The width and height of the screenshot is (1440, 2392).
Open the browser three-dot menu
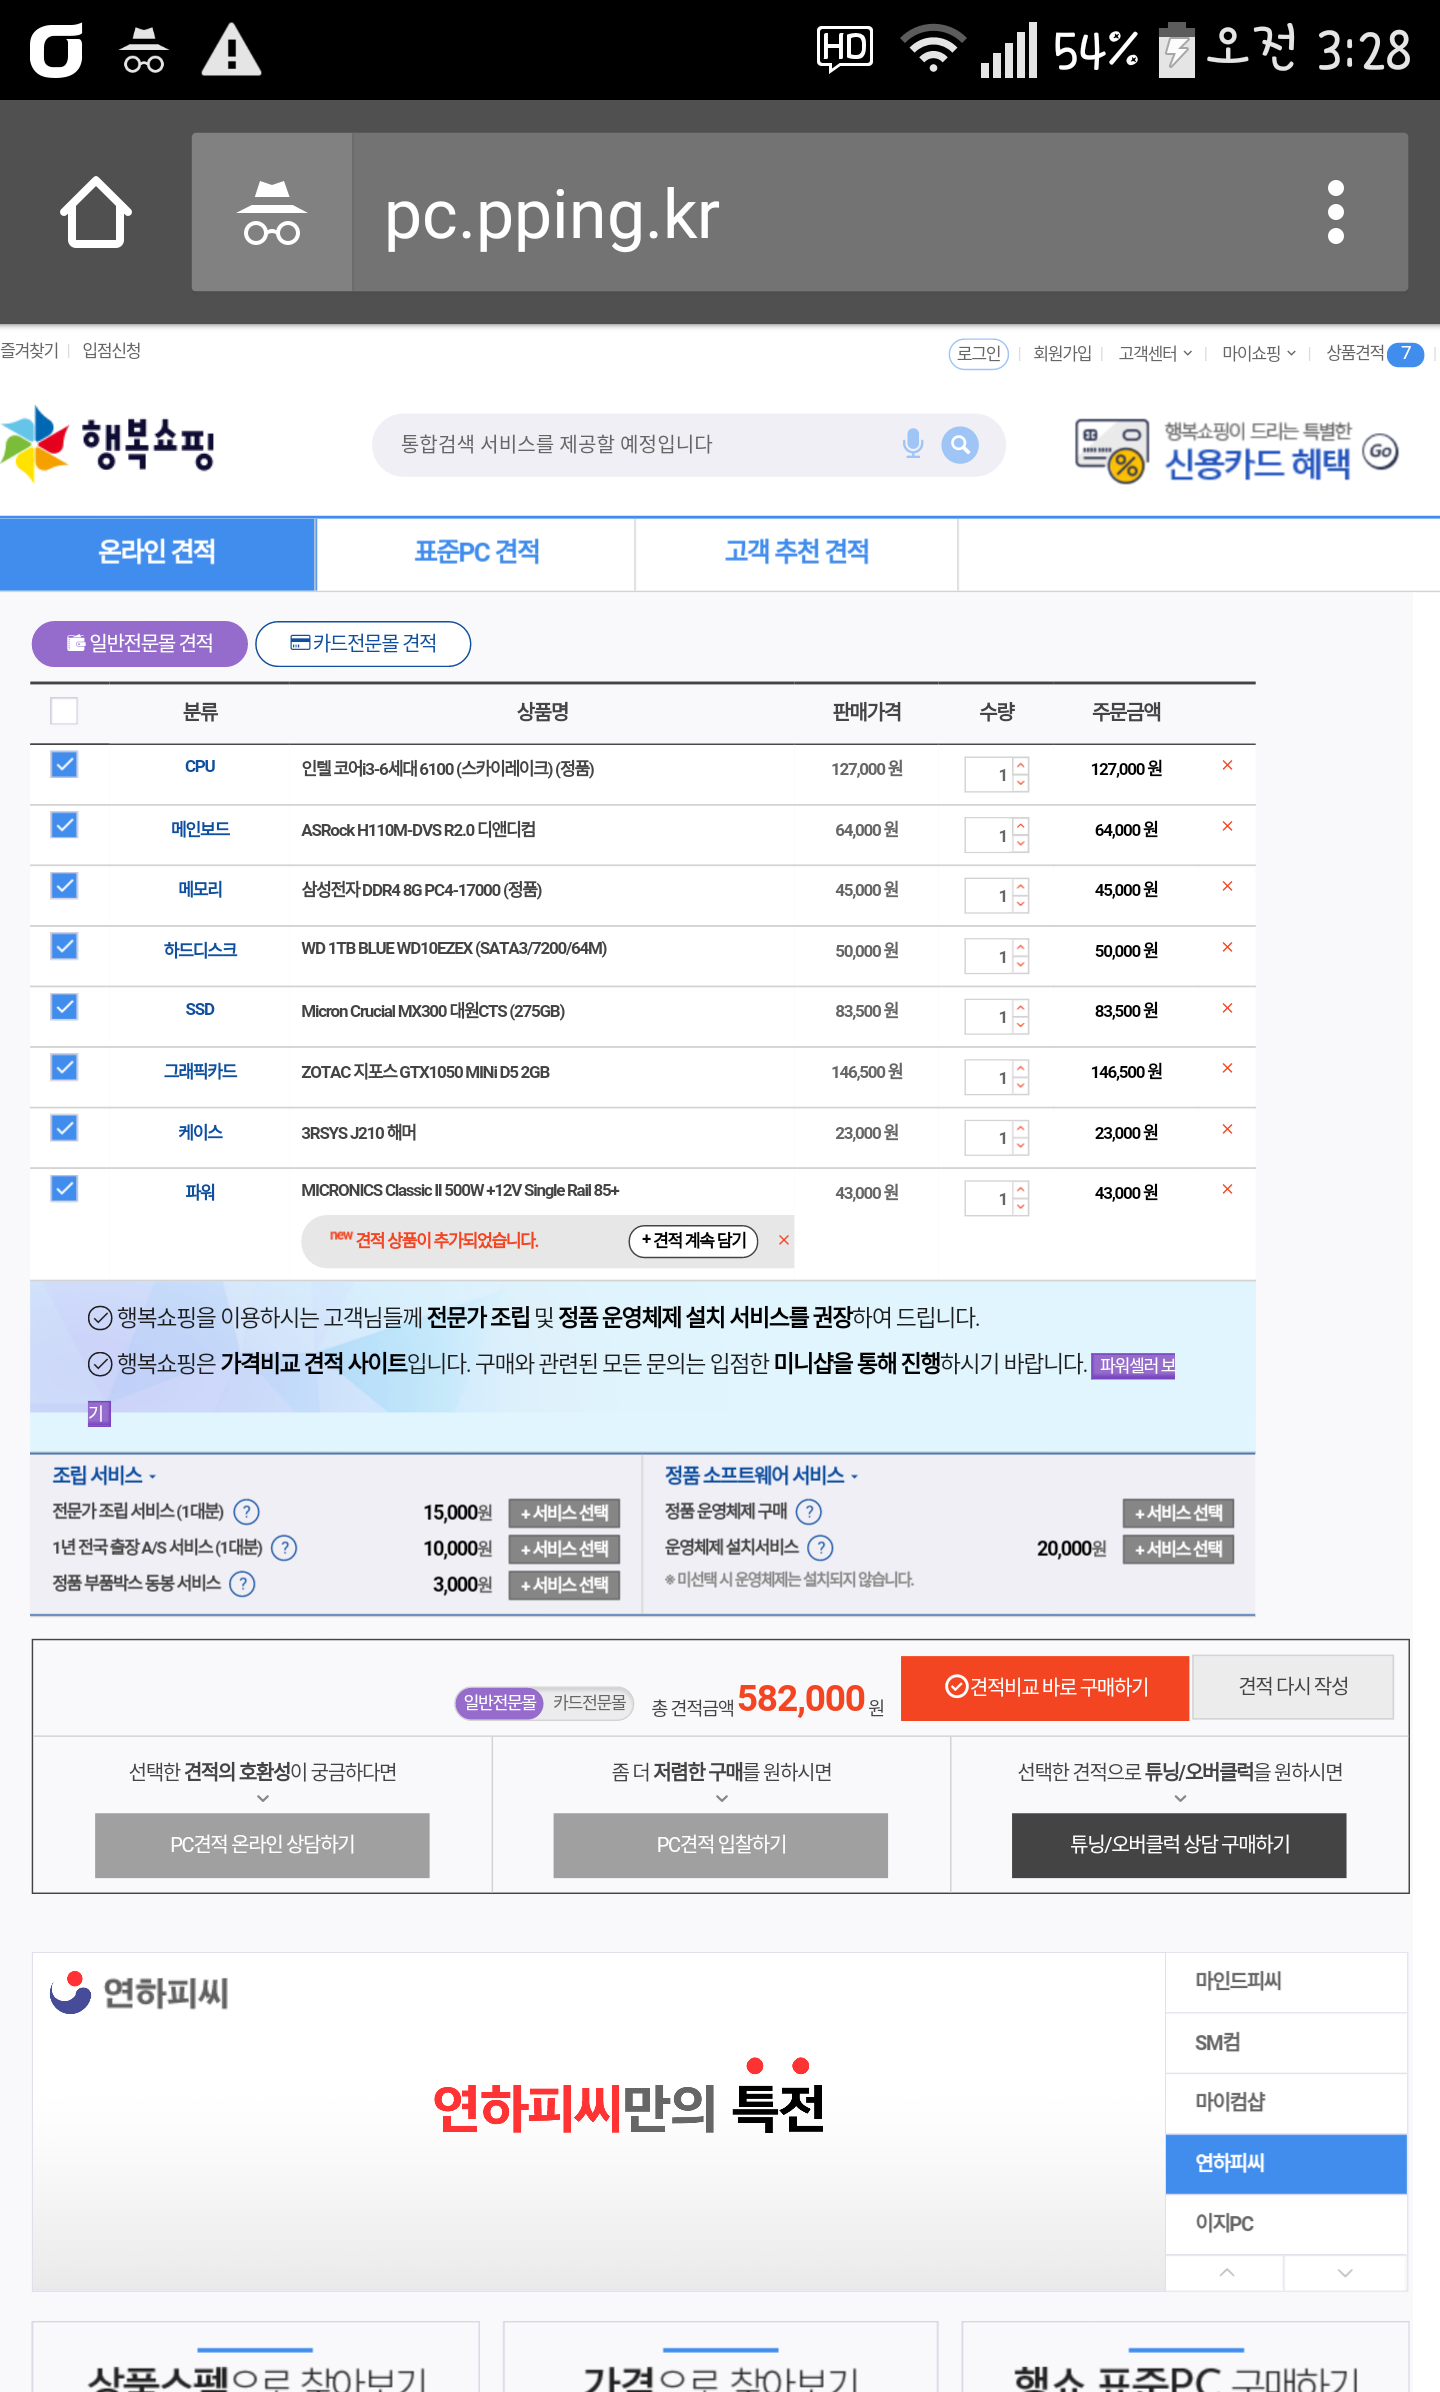coord(1335,212)
